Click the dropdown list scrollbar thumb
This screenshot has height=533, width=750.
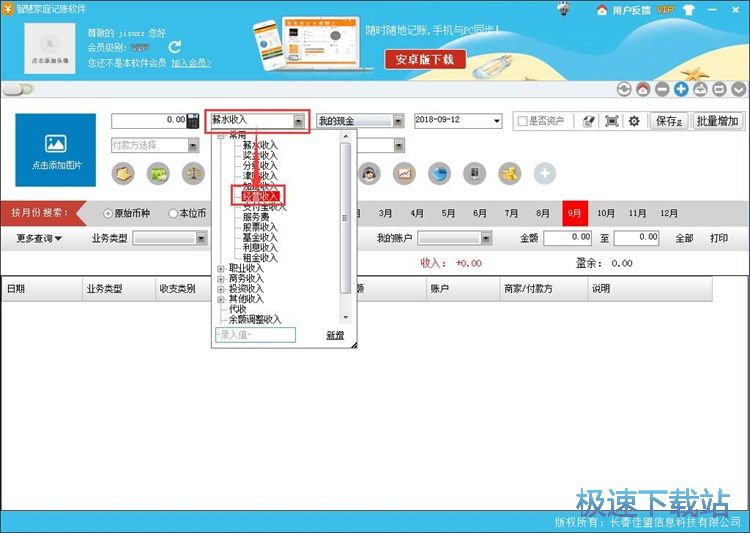[345, 218]
